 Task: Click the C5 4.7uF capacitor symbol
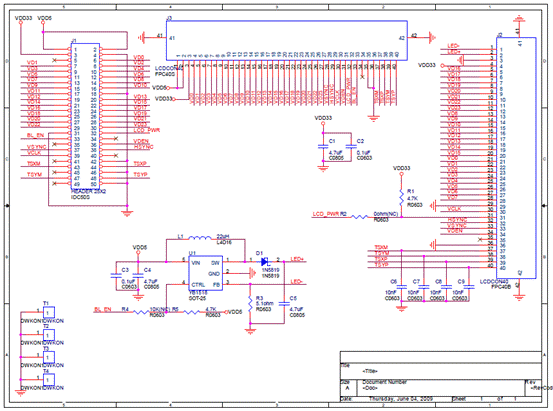coord(284,303)
